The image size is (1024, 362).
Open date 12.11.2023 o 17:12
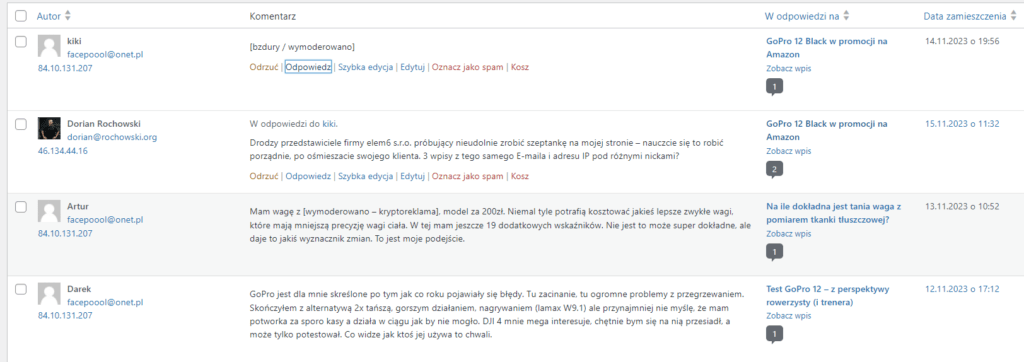coord(963,288)
